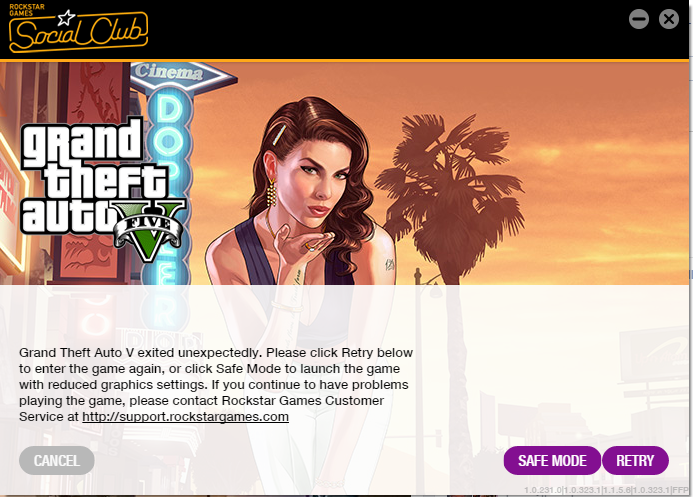693x497 pixels.
Task: Click the exited unexpectedly error message text
Action: point(216,384)
